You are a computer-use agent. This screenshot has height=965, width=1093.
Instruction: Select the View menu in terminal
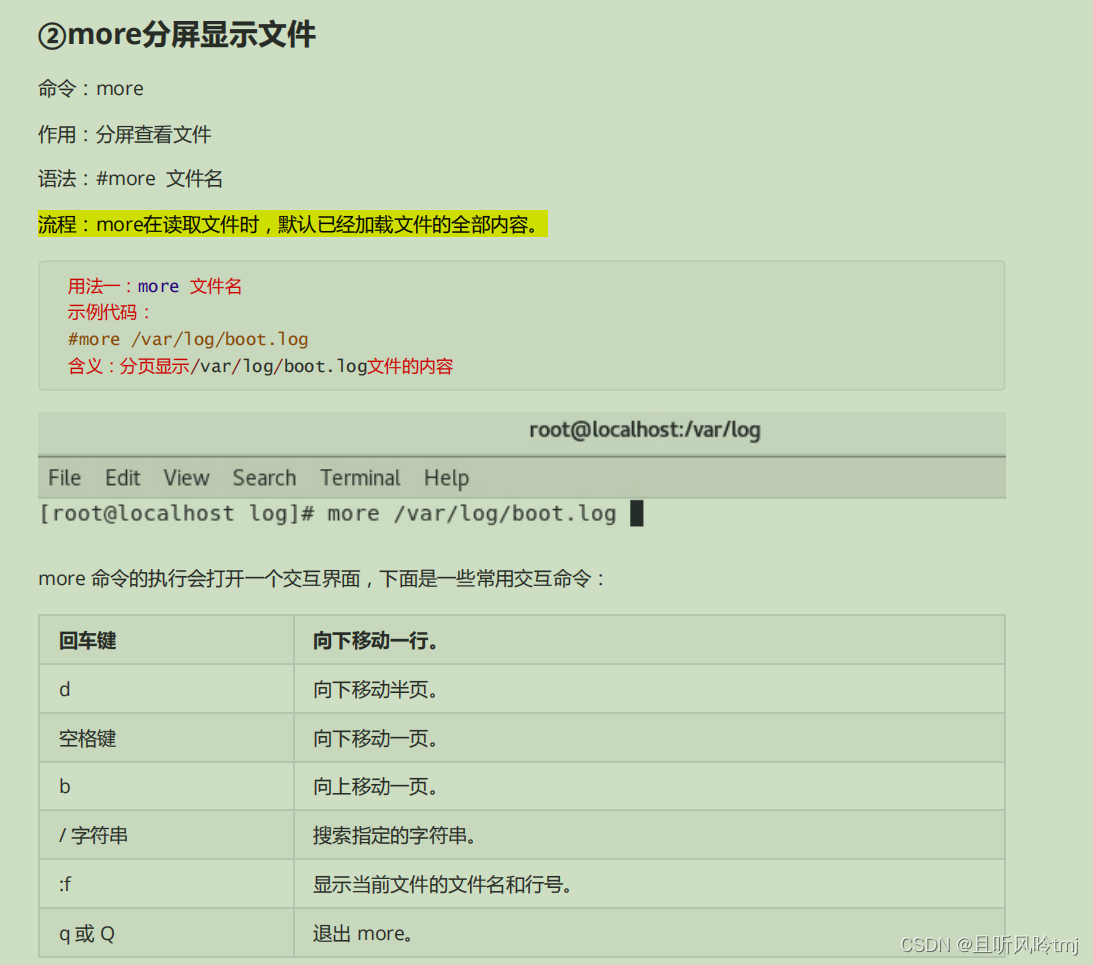pyautogui.click(x=186, y=478)
